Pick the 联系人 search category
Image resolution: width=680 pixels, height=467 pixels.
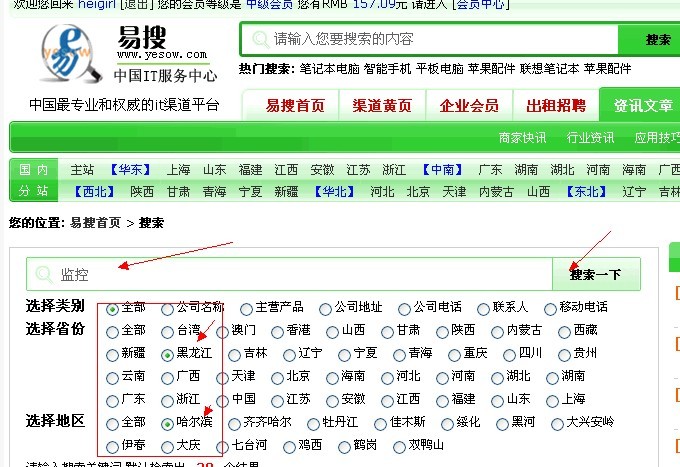tap(484, 308)
